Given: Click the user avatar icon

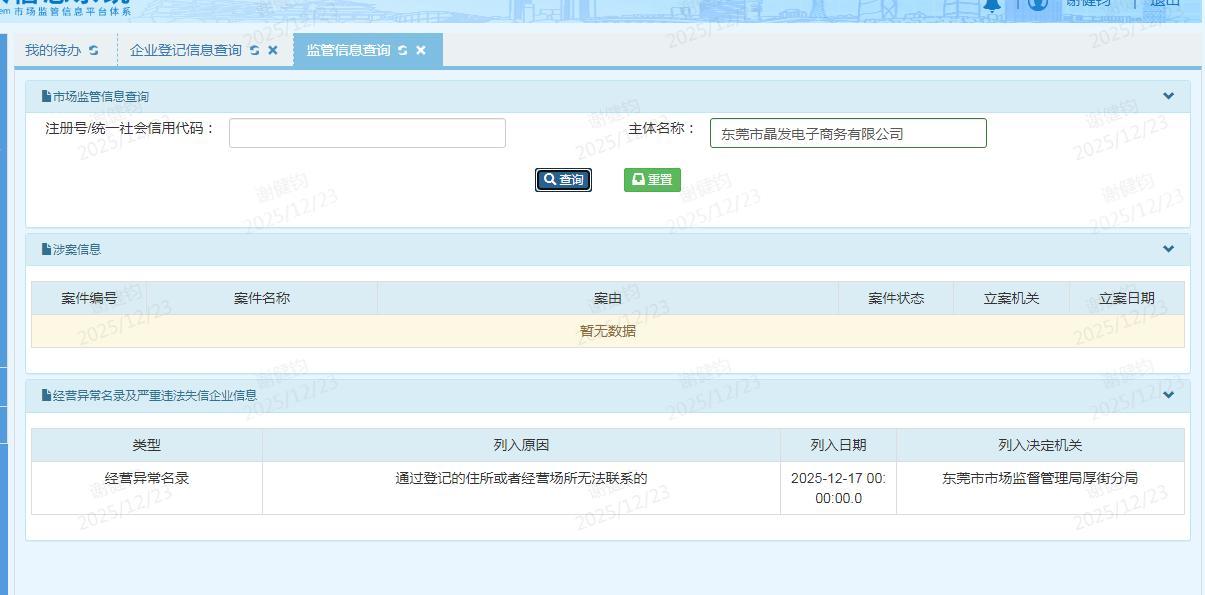Looking at the screenshot, I should pyautogui.click(x=1038, y=4).
